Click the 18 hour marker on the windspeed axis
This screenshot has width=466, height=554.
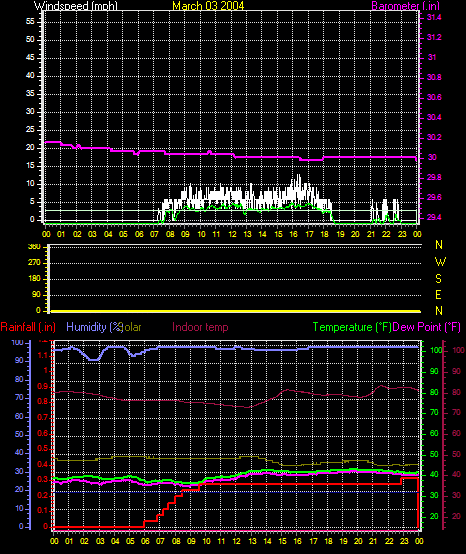click(x=324, y=234)
